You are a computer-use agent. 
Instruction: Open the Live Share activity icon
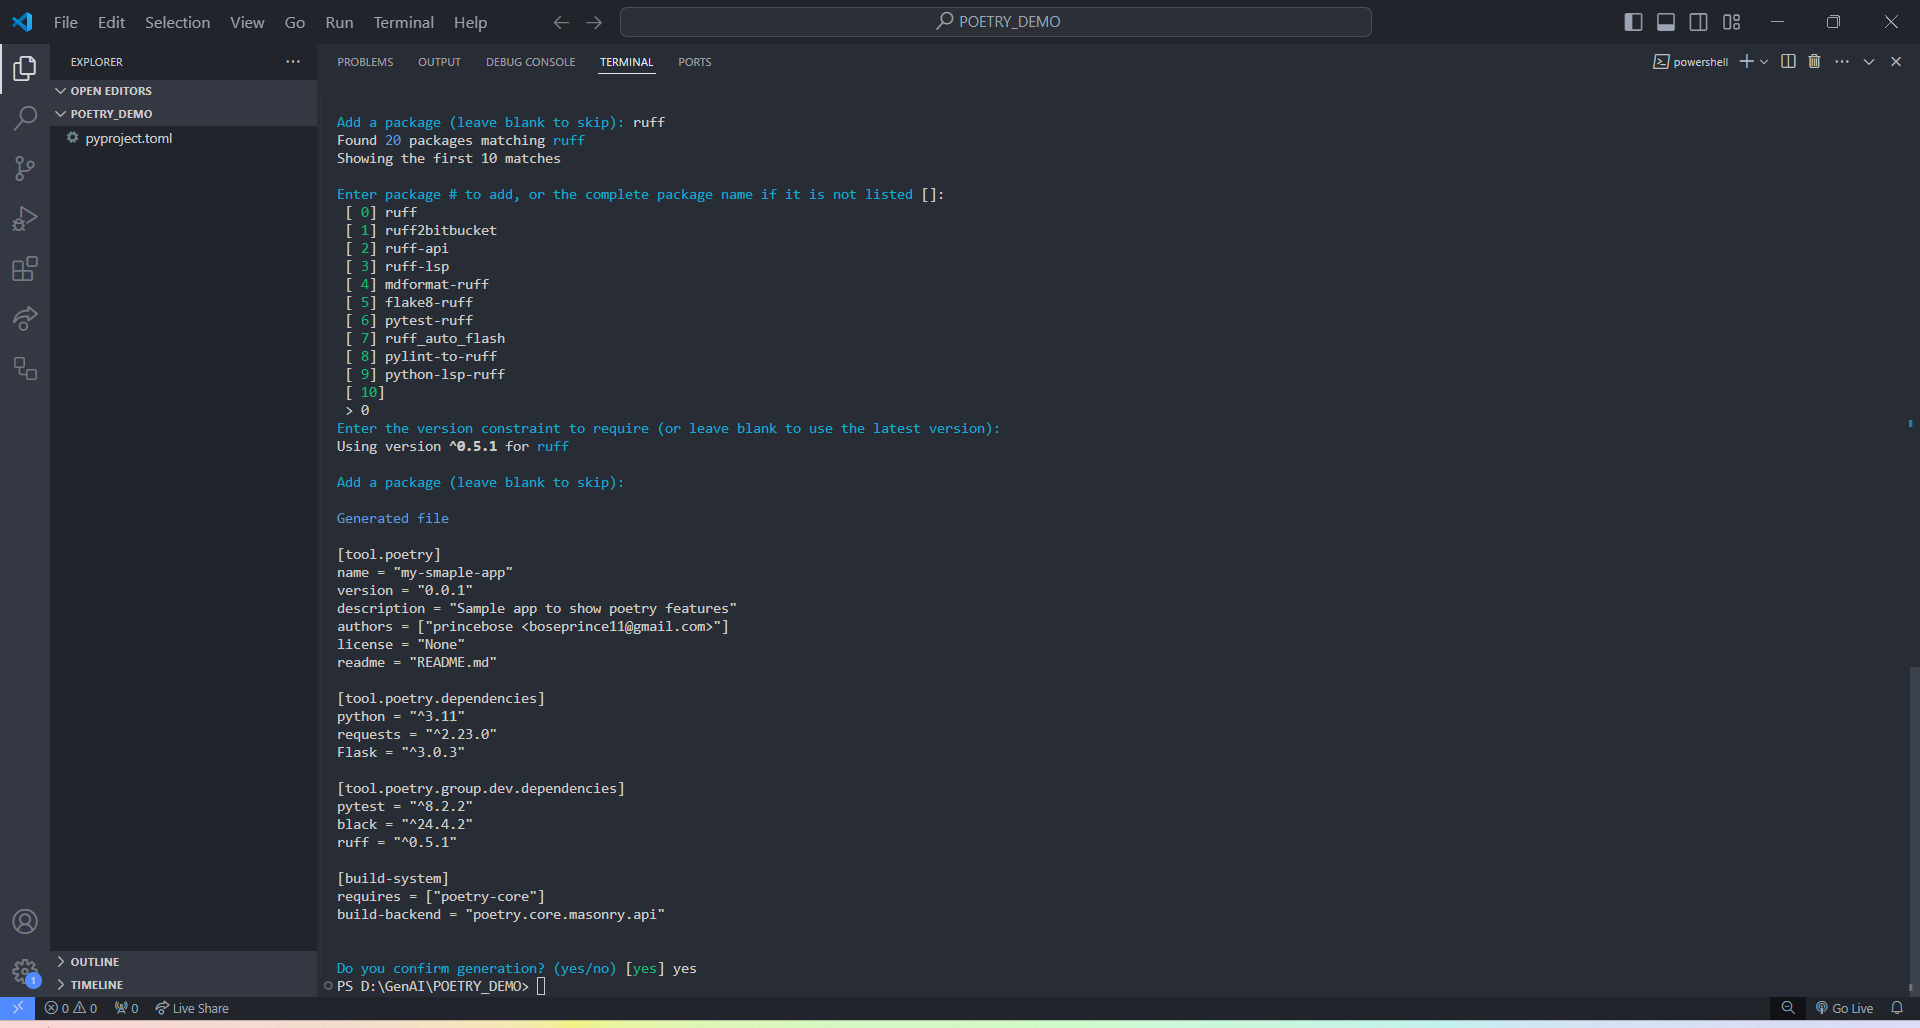tap(25, 319)
